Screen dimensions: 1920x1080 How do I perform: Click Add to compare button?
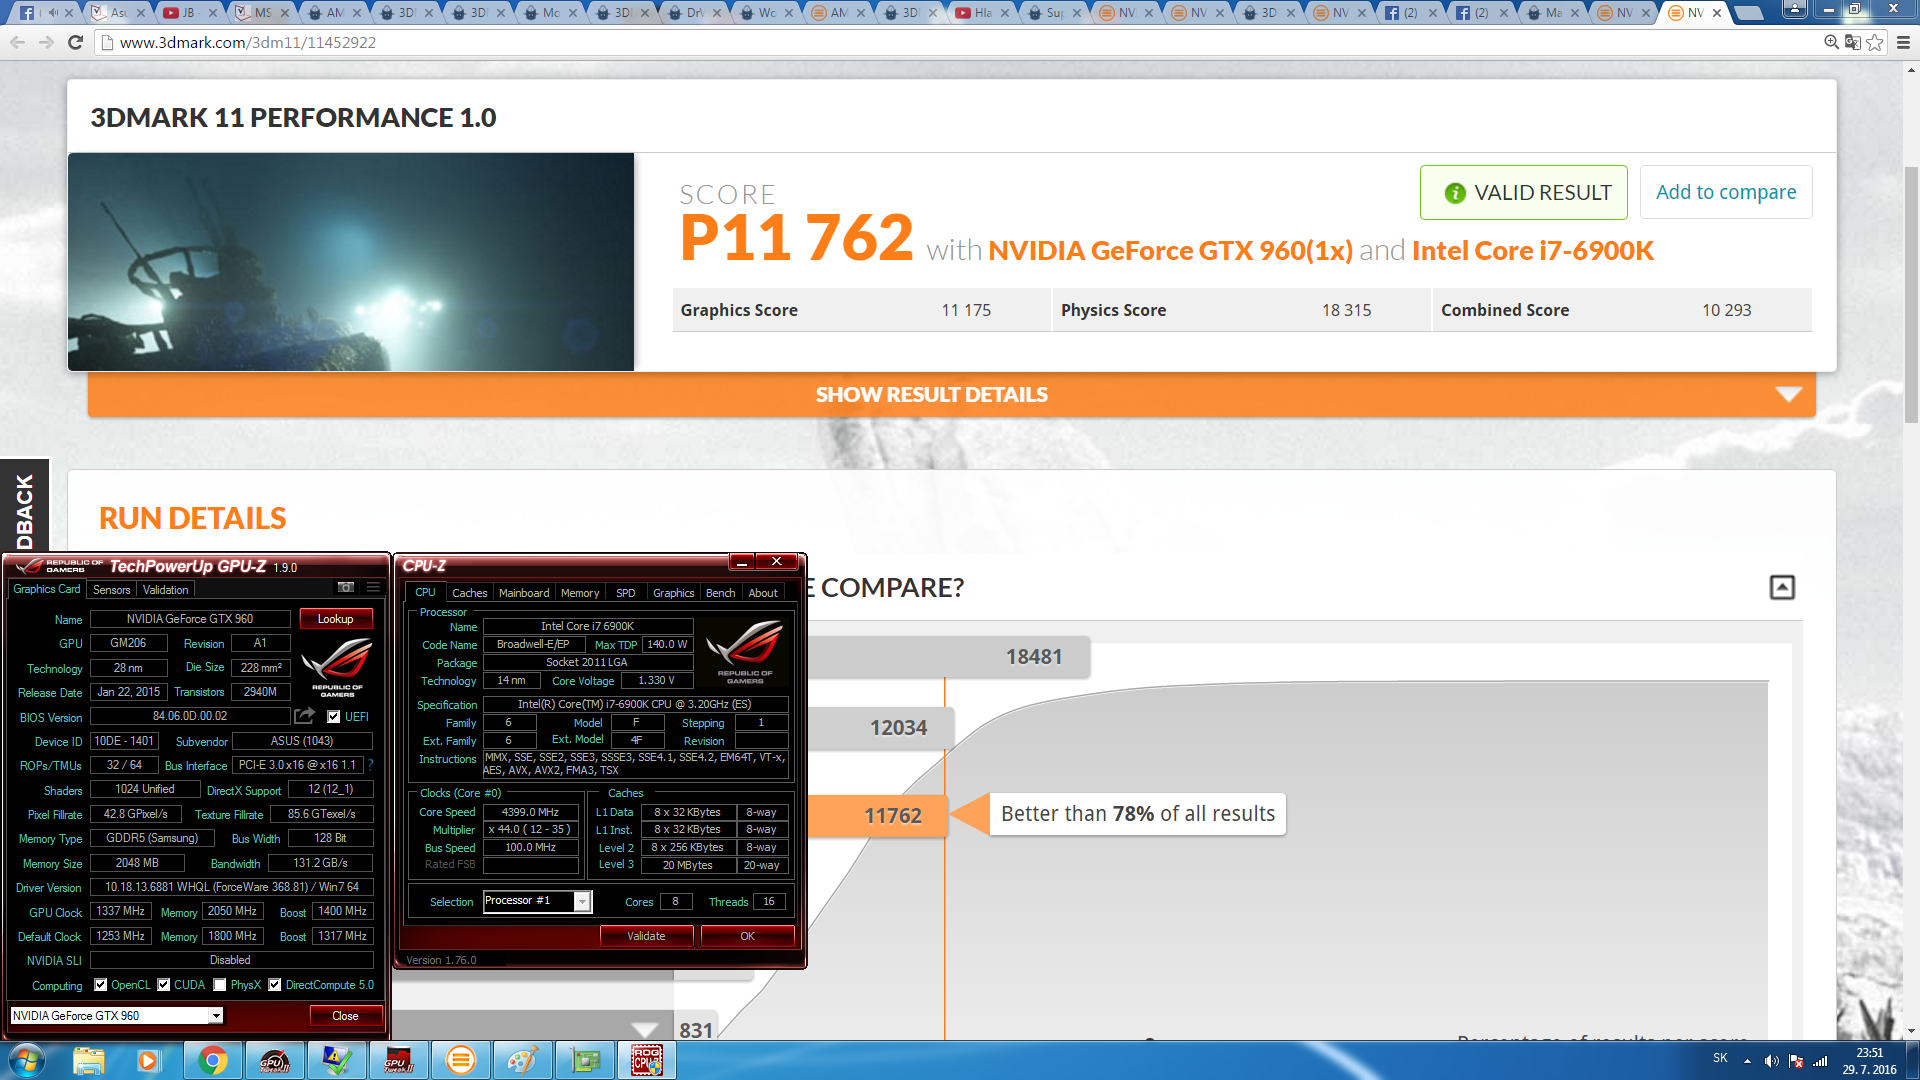[1726, 192]
